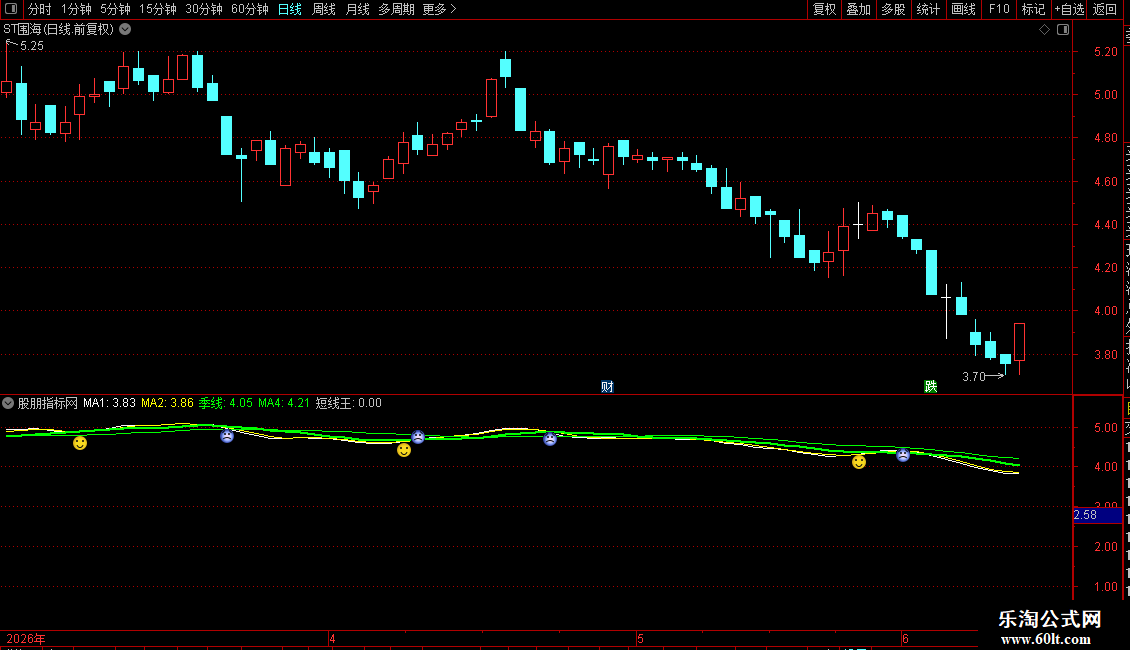This screenshot has width=1130, height=650.
Task: Switch to the 分时 chart period
Action: [40, 9]
